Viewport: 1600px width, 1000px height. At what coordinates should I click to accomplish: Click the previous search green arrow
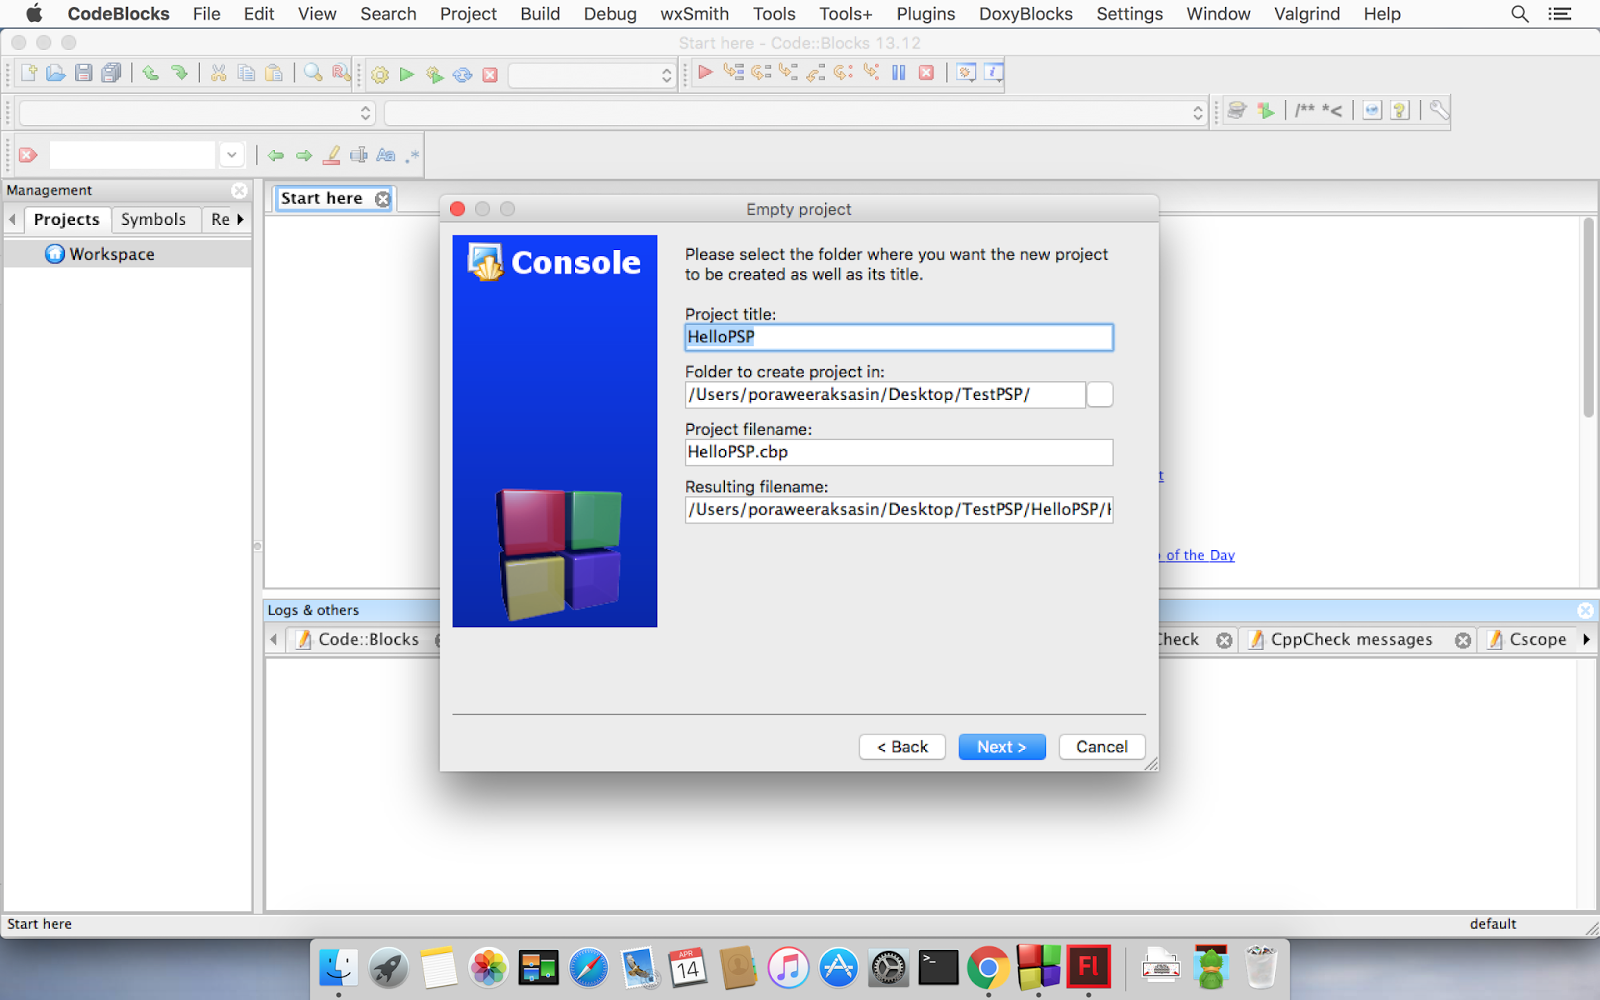(276, 155)
